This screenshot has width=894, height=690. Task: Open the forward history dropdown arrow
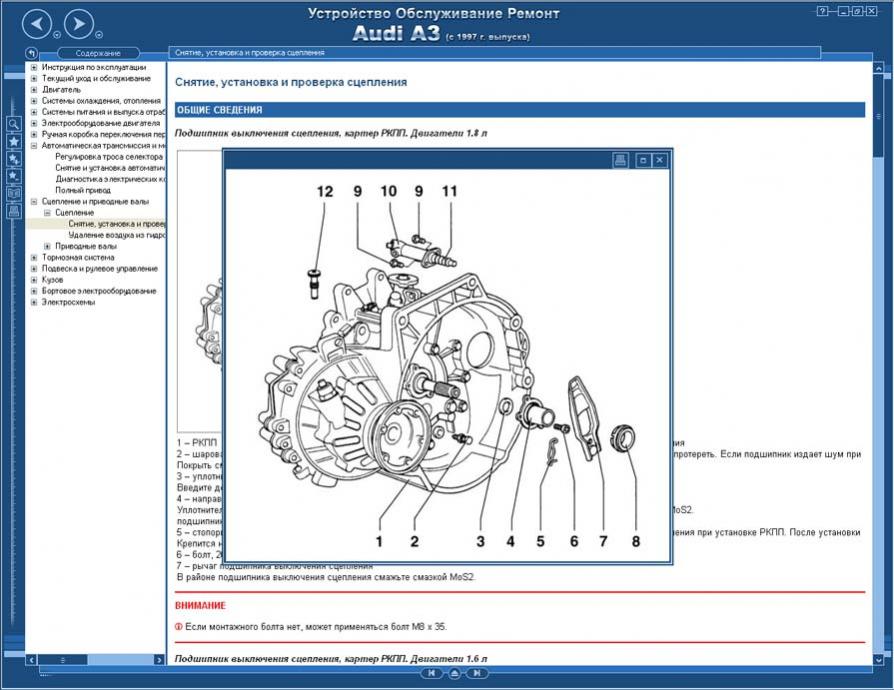coord(99,35)
